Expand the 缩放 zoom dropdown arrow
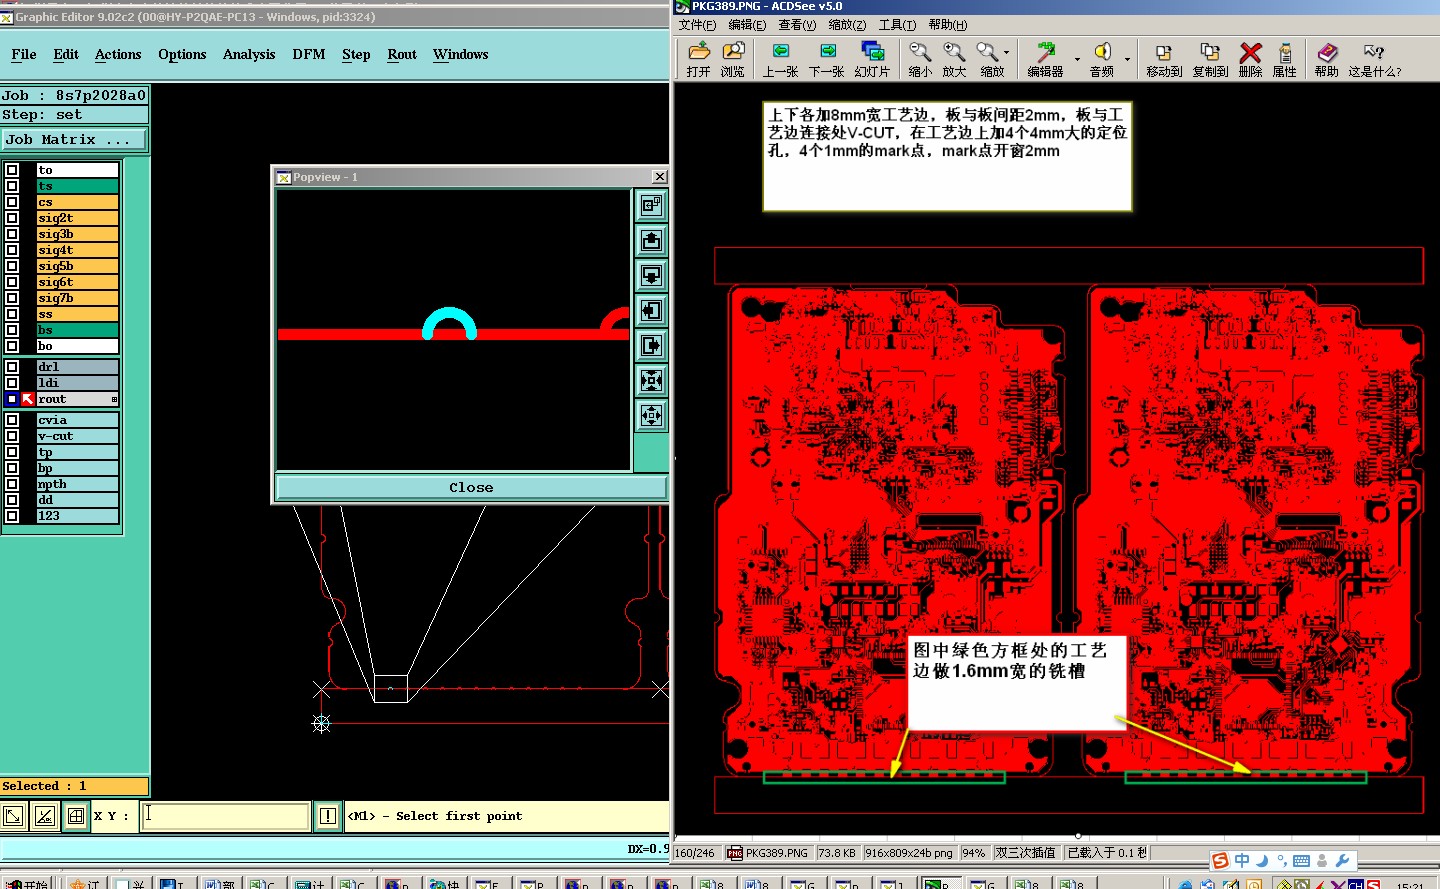The height and width of the screenshot is (889, 1440). [x=1006, y=52]
